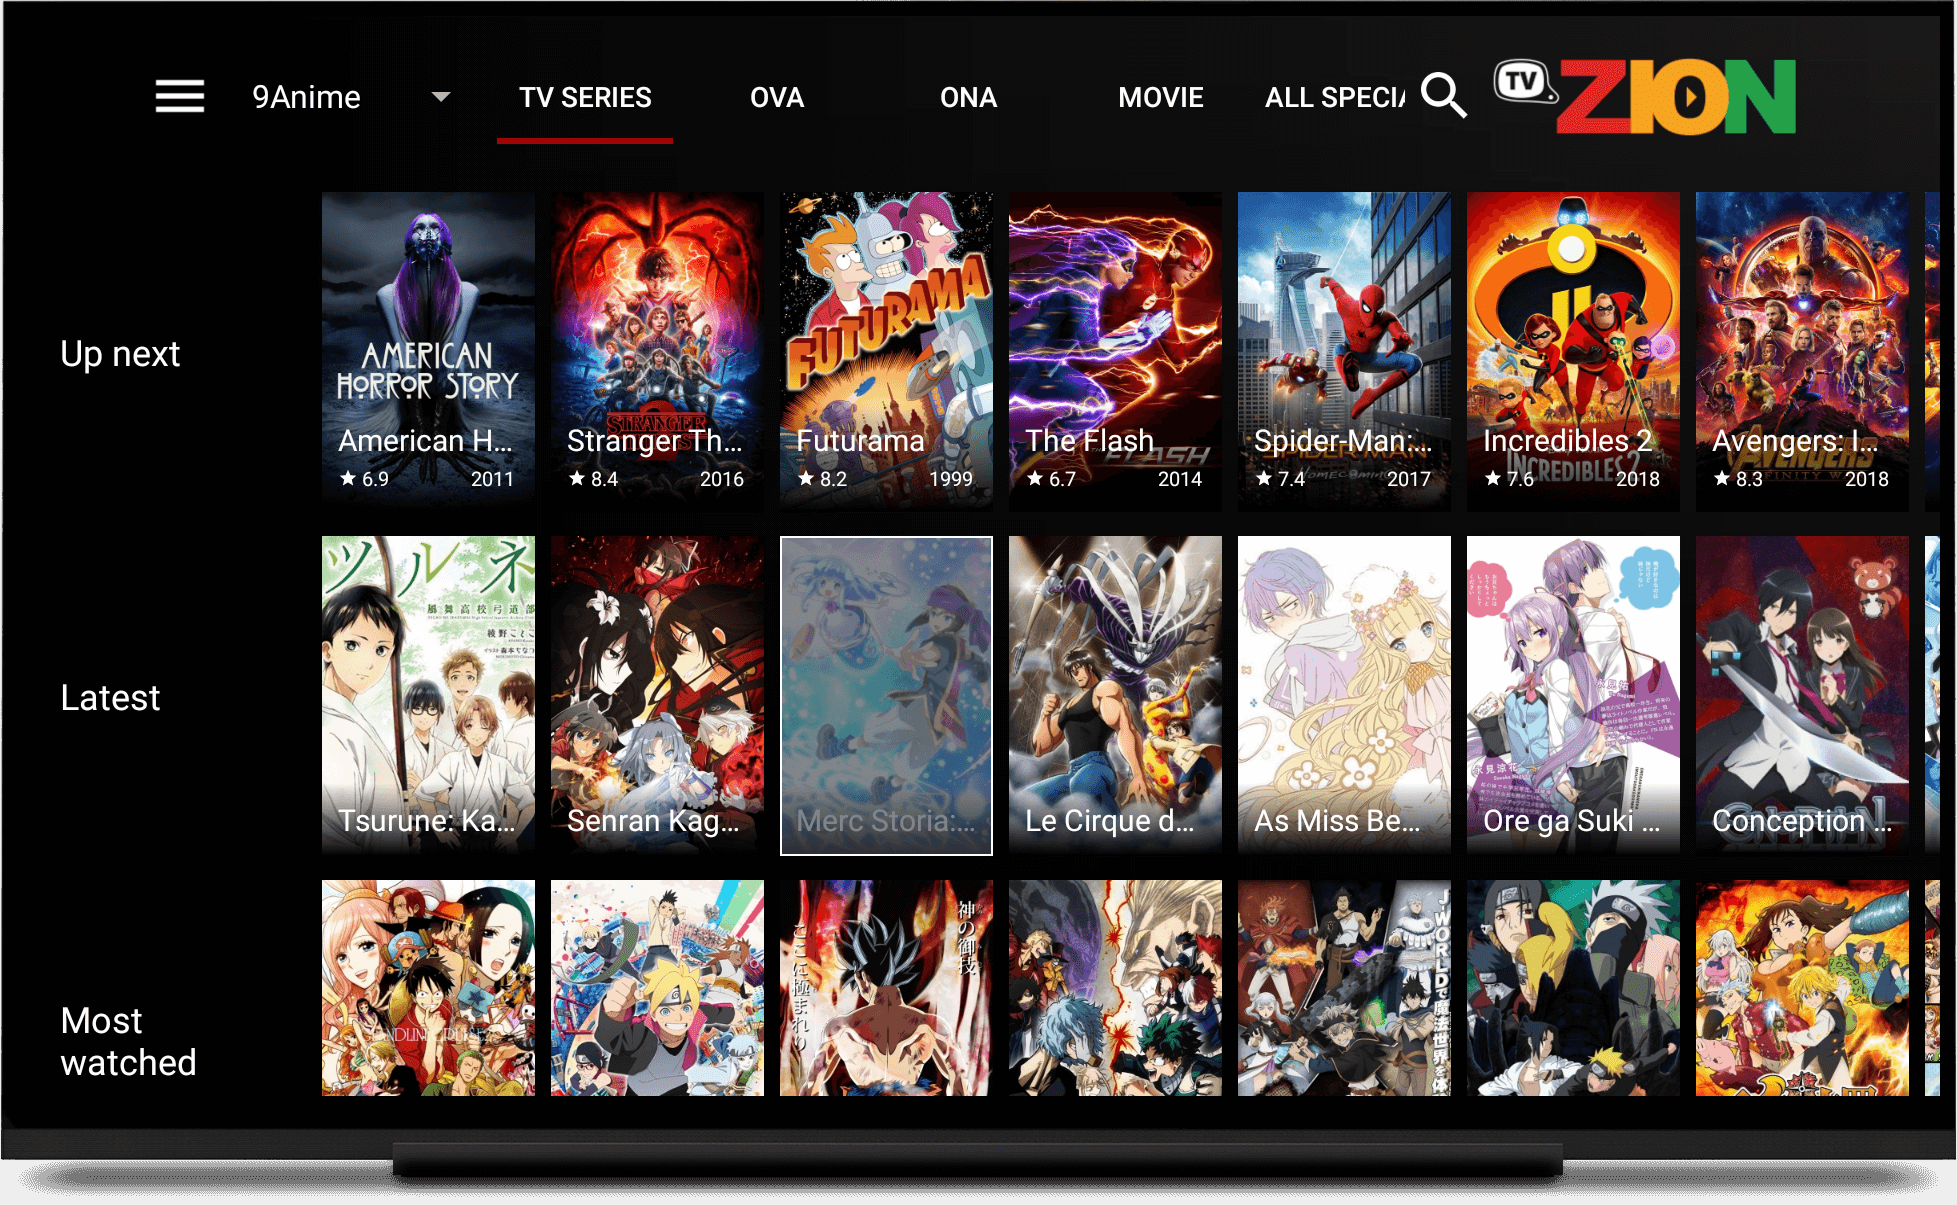Switch to the OVA tab
1957x1205 pixels.
(x=777, y=97)
